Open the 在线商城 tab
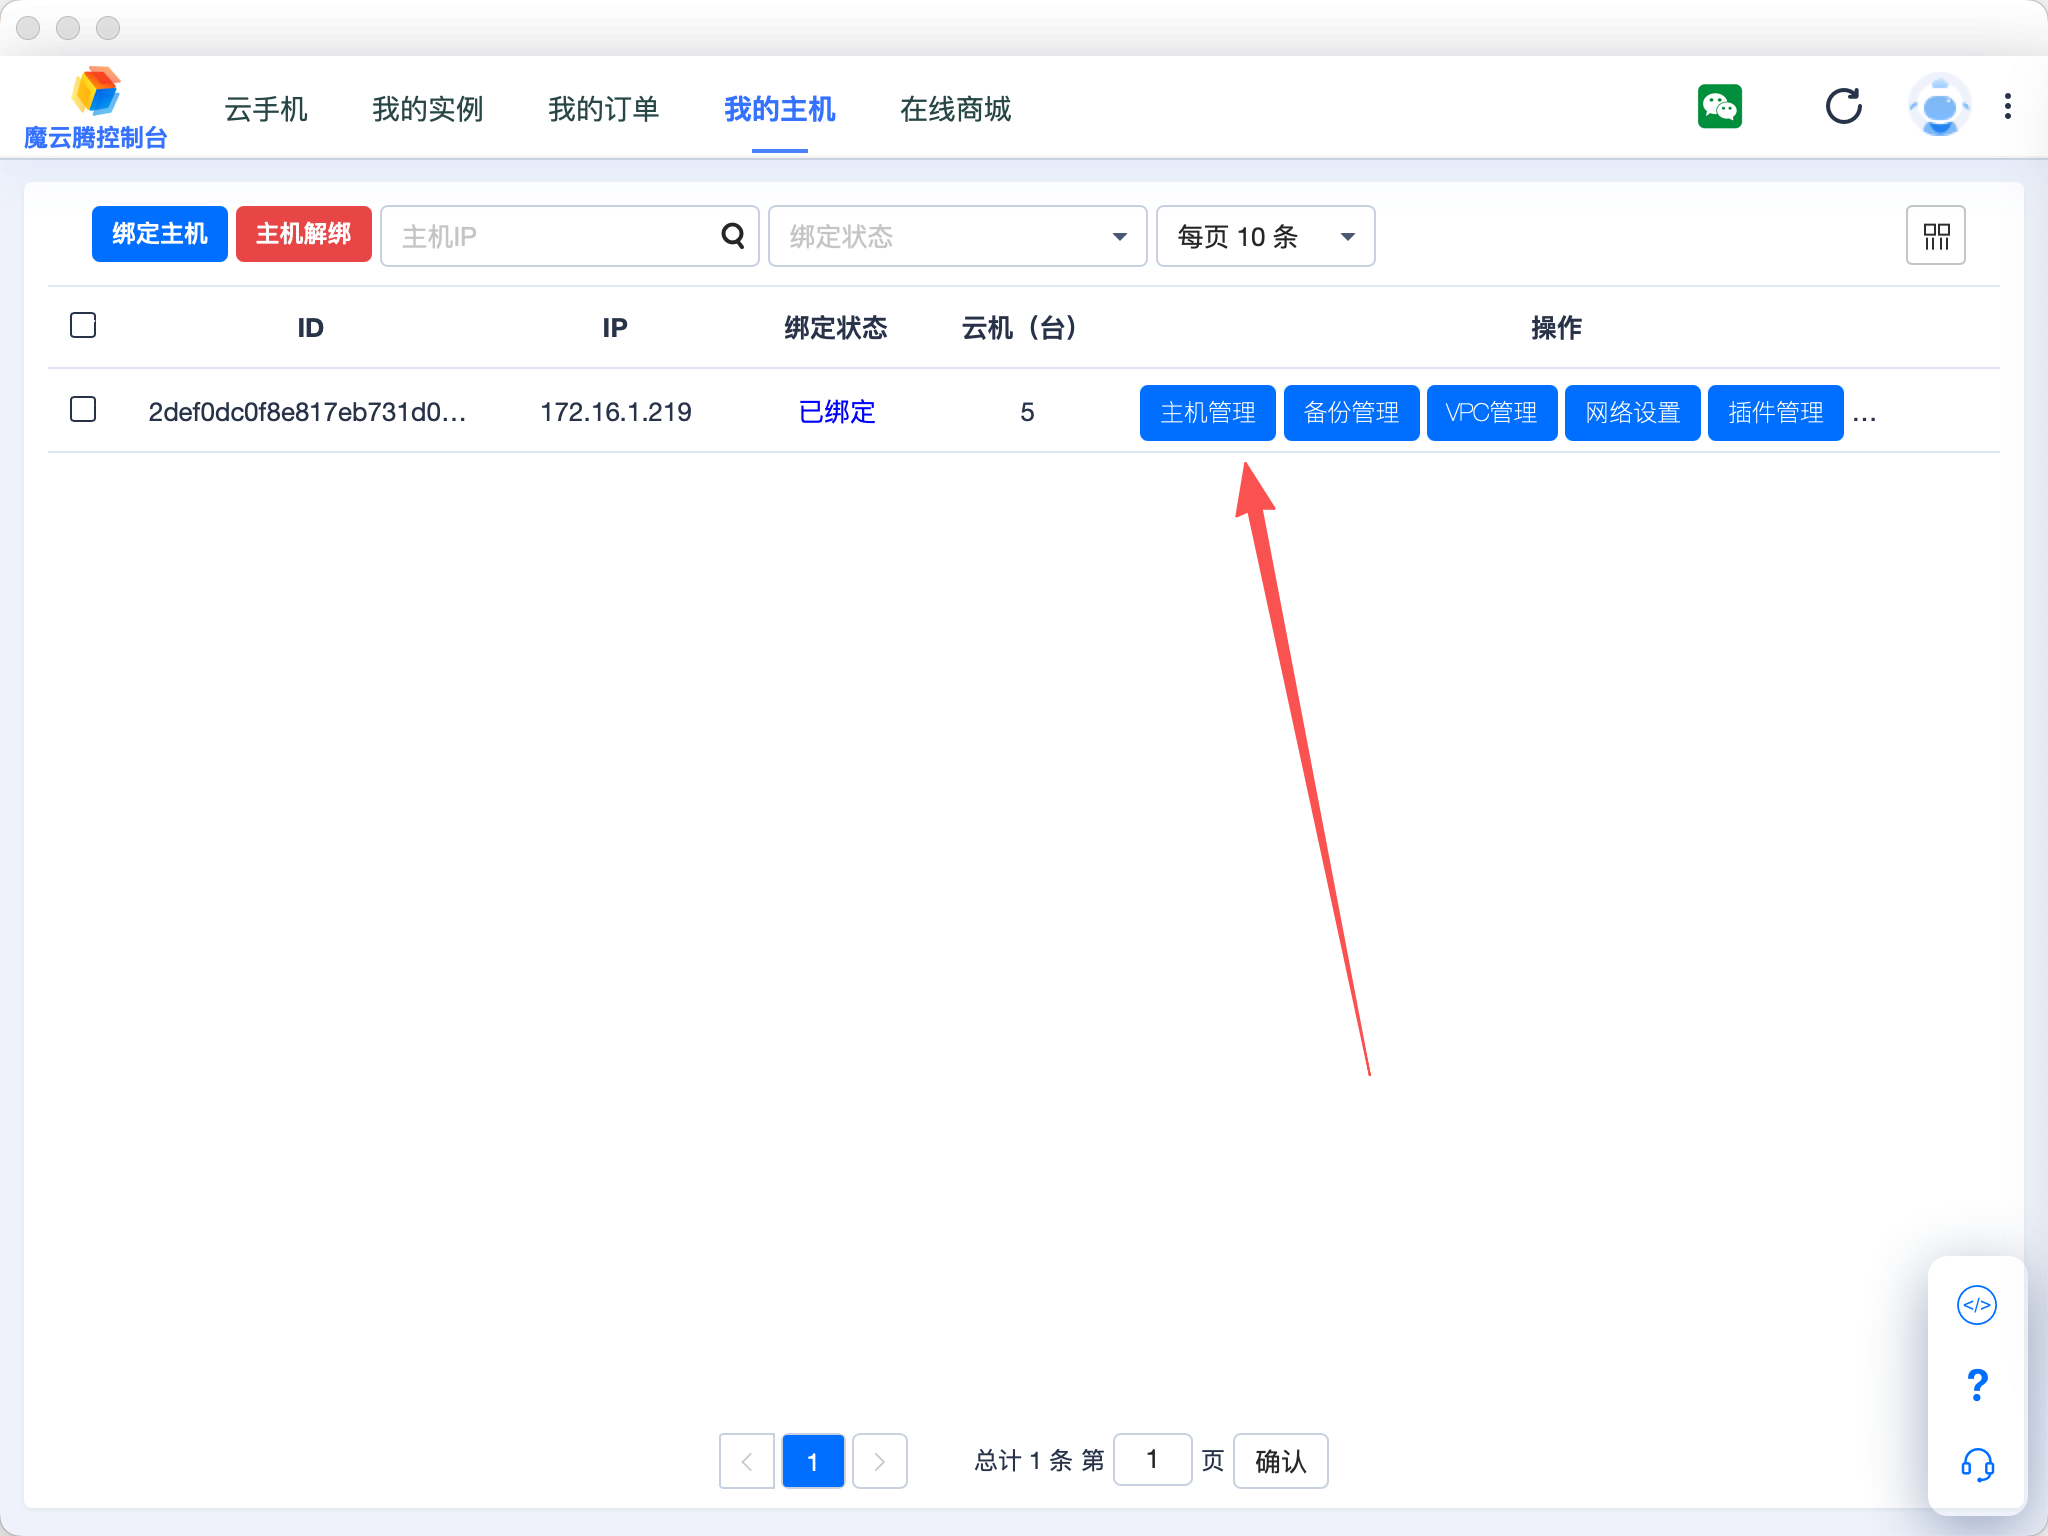The height and width of the screenshot is (1536, 2048). 955,108
